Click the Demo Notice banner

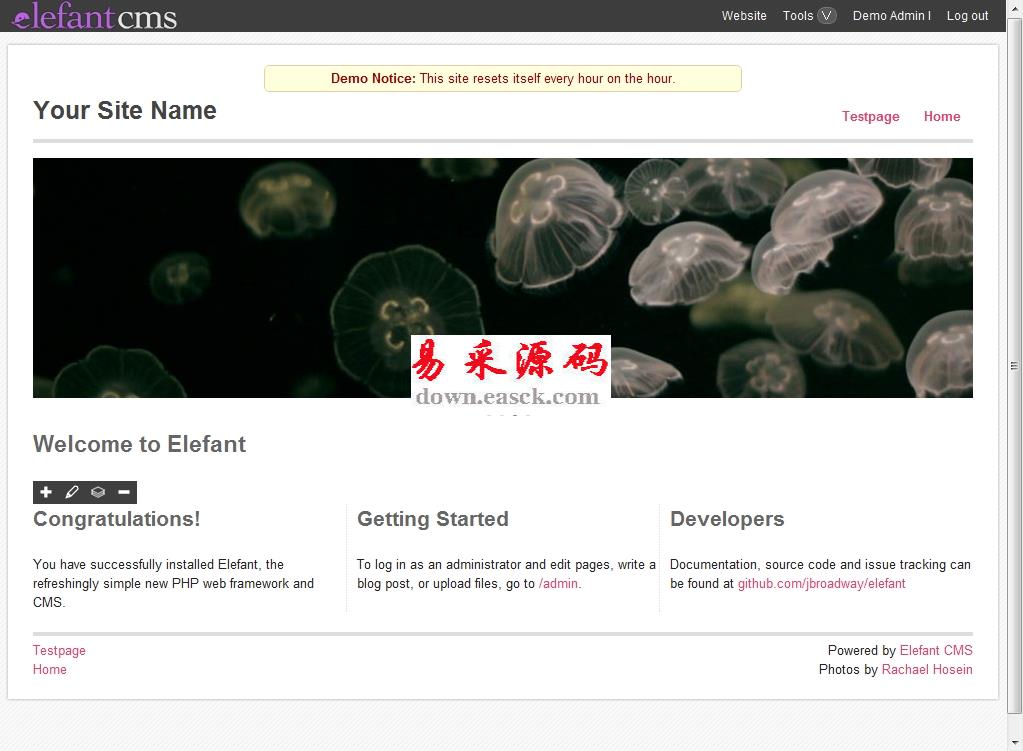pyautogui.click(x=502, y=78)
